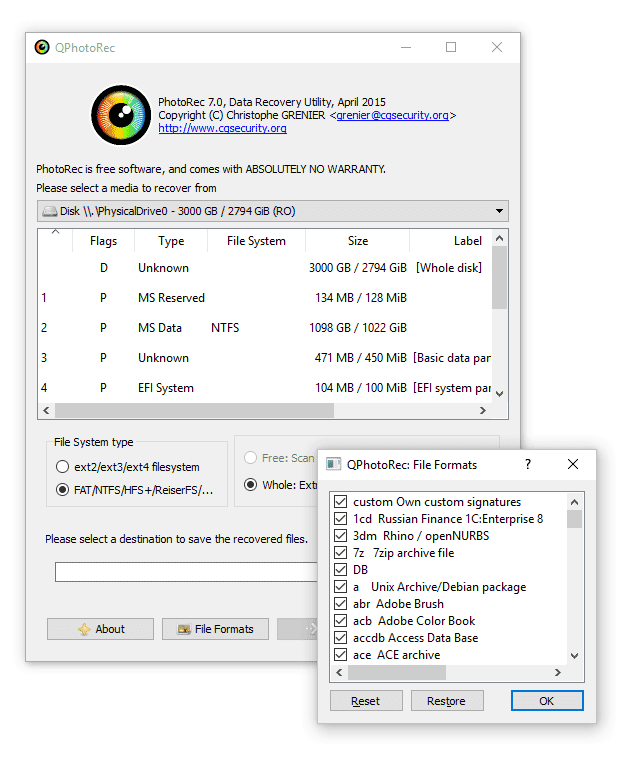Click the help question mark in File Formats dialog
The width and height of the screenshot is (628, 759).
[x=528, y=465]
